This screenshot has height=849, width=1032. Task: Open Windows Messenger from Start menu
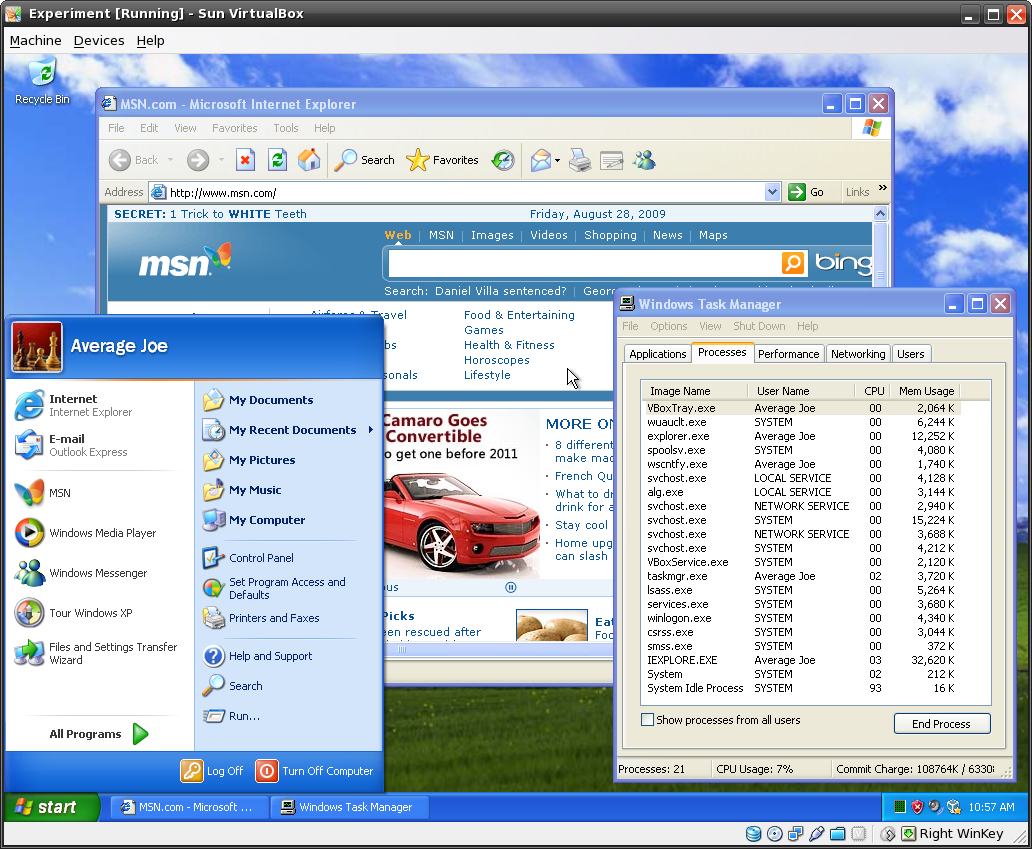(81, 573)
